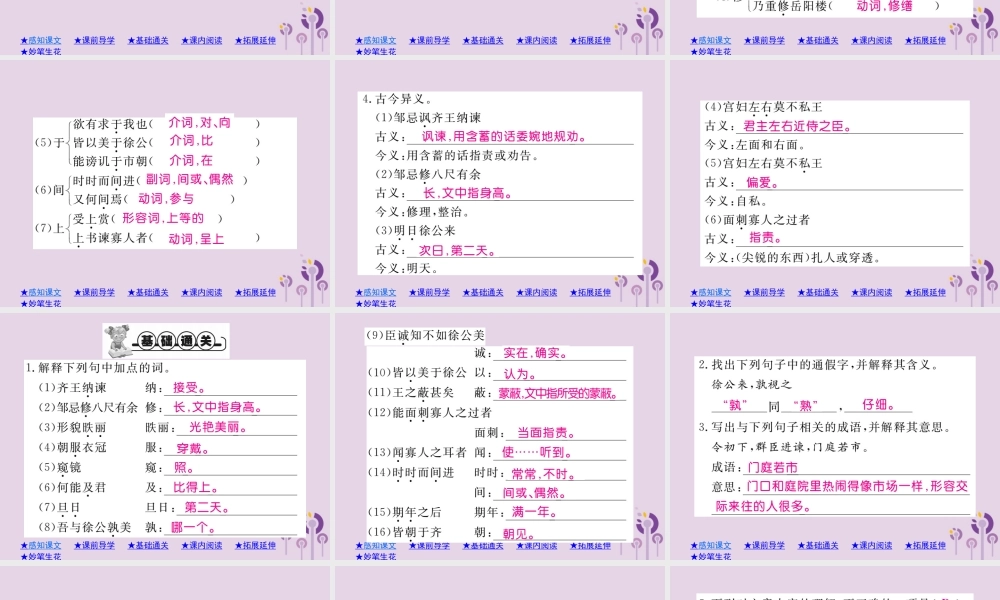Screen dimensions: 1000x600
Task: Click the answer 光艳美丽。
Action: pyautogui.click(x=217, y=427)
